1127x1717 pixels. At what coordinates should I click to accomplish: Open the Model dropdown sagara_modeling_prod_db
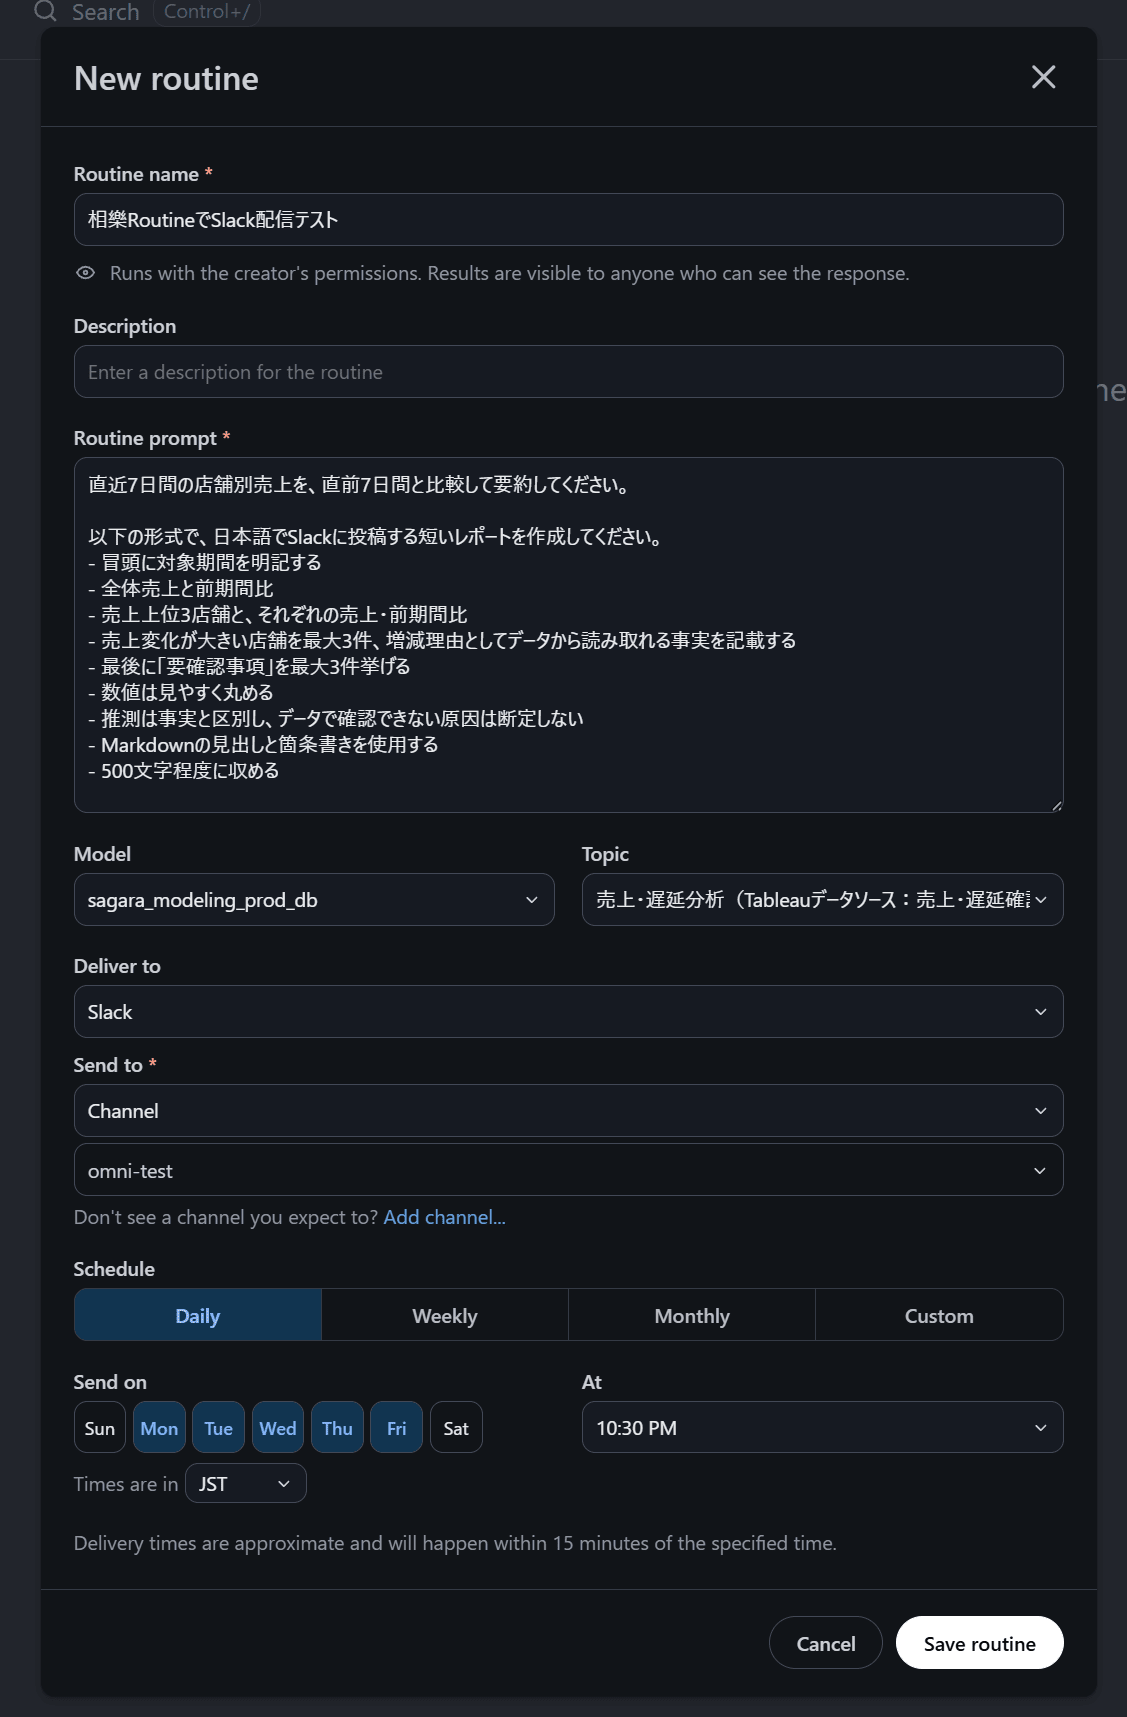314,900
